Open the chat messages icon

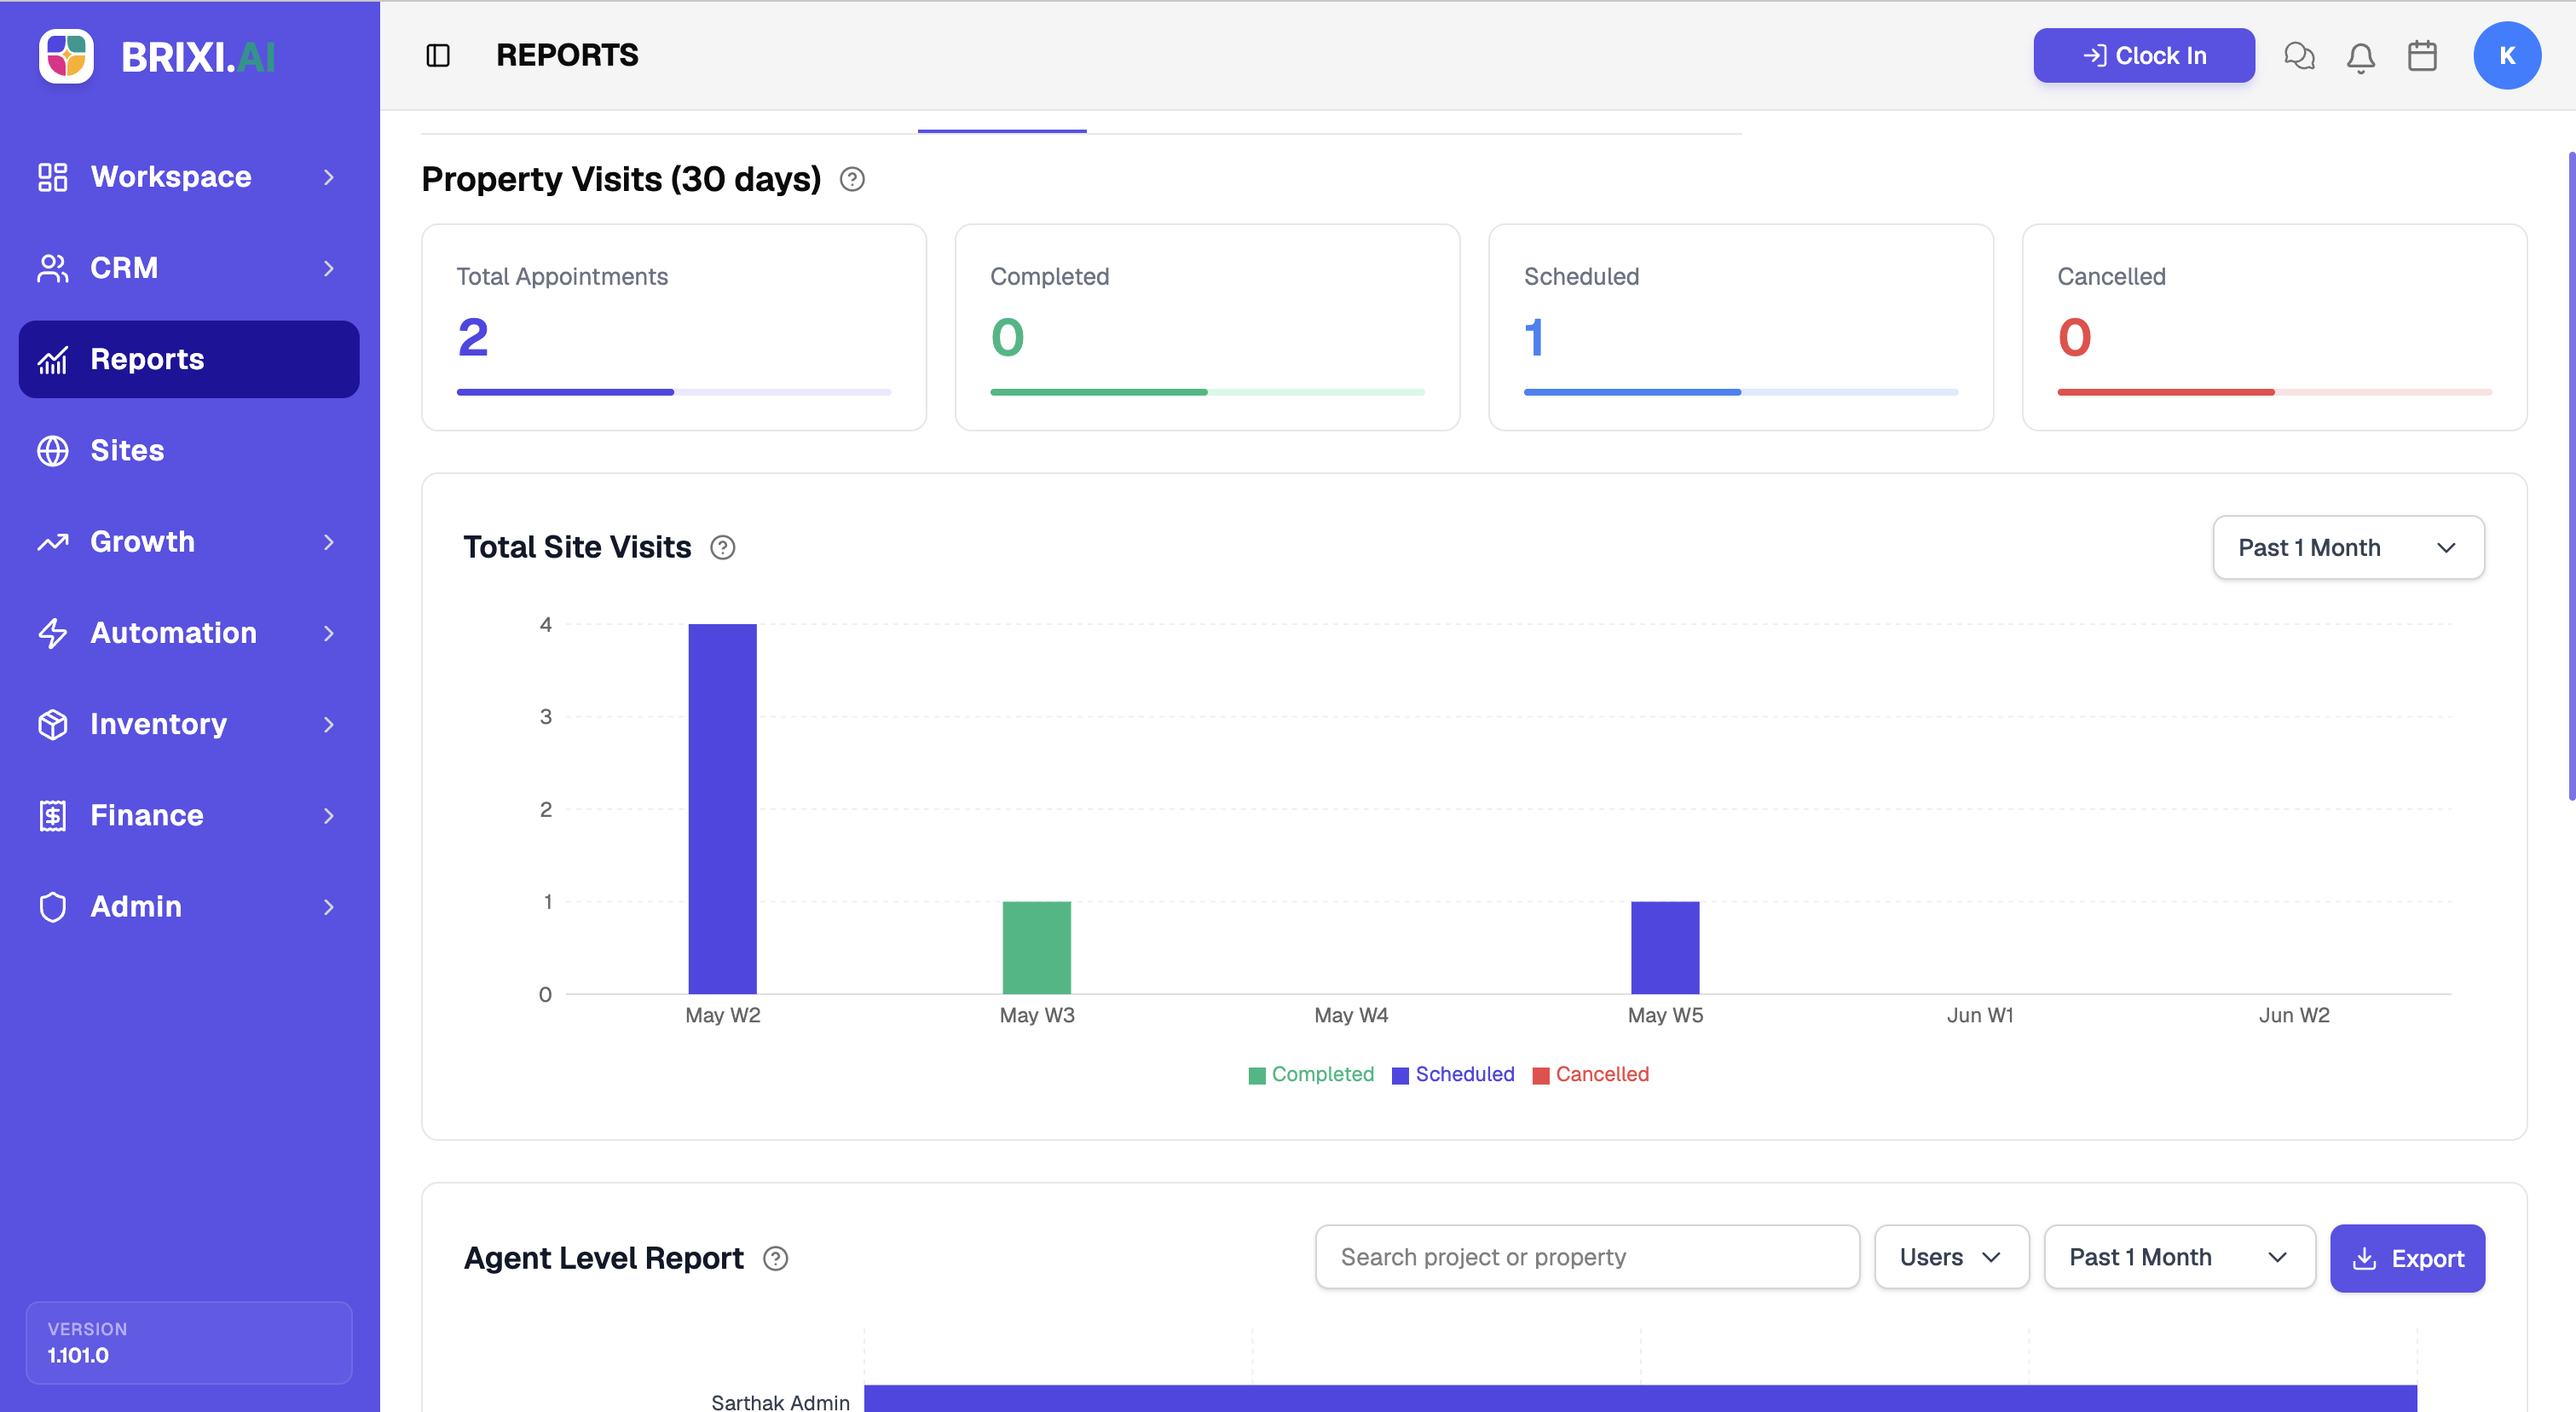pyautogui.click(x=2299, y=56)
